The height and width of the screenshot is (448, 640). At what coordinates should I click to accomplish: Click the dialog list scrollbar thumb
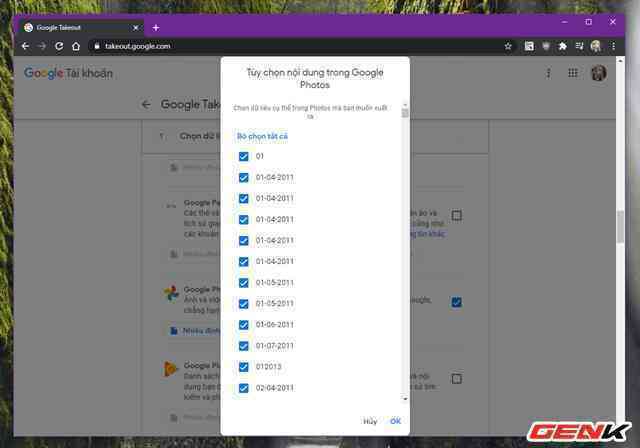click(x=405, y=113)
